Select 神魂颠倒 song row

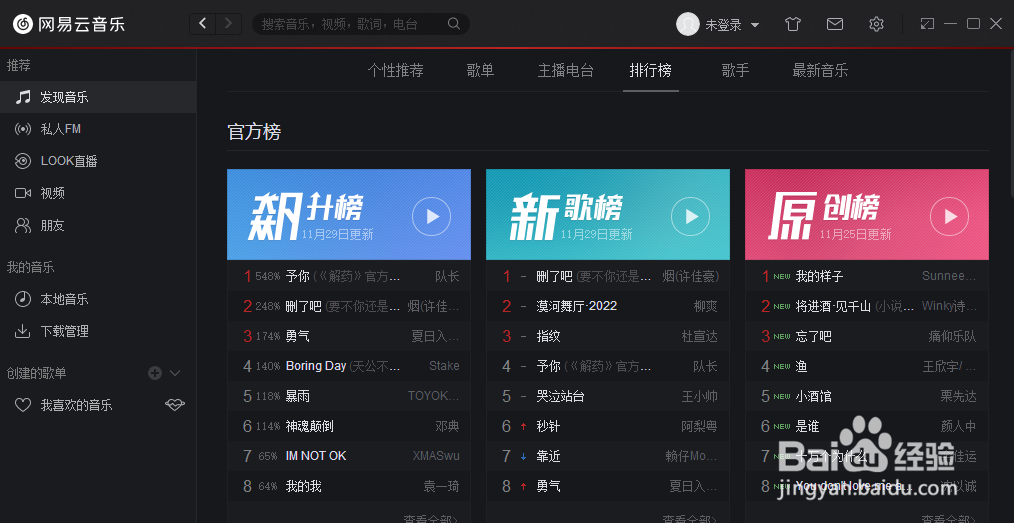(349, 426)
